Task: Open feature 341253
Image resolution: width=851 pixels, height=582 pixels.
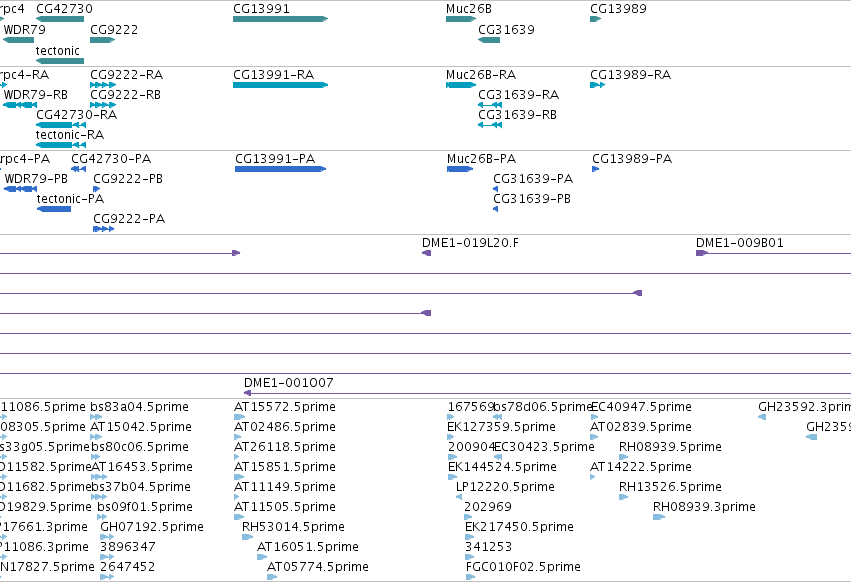Action: [488, 547]
